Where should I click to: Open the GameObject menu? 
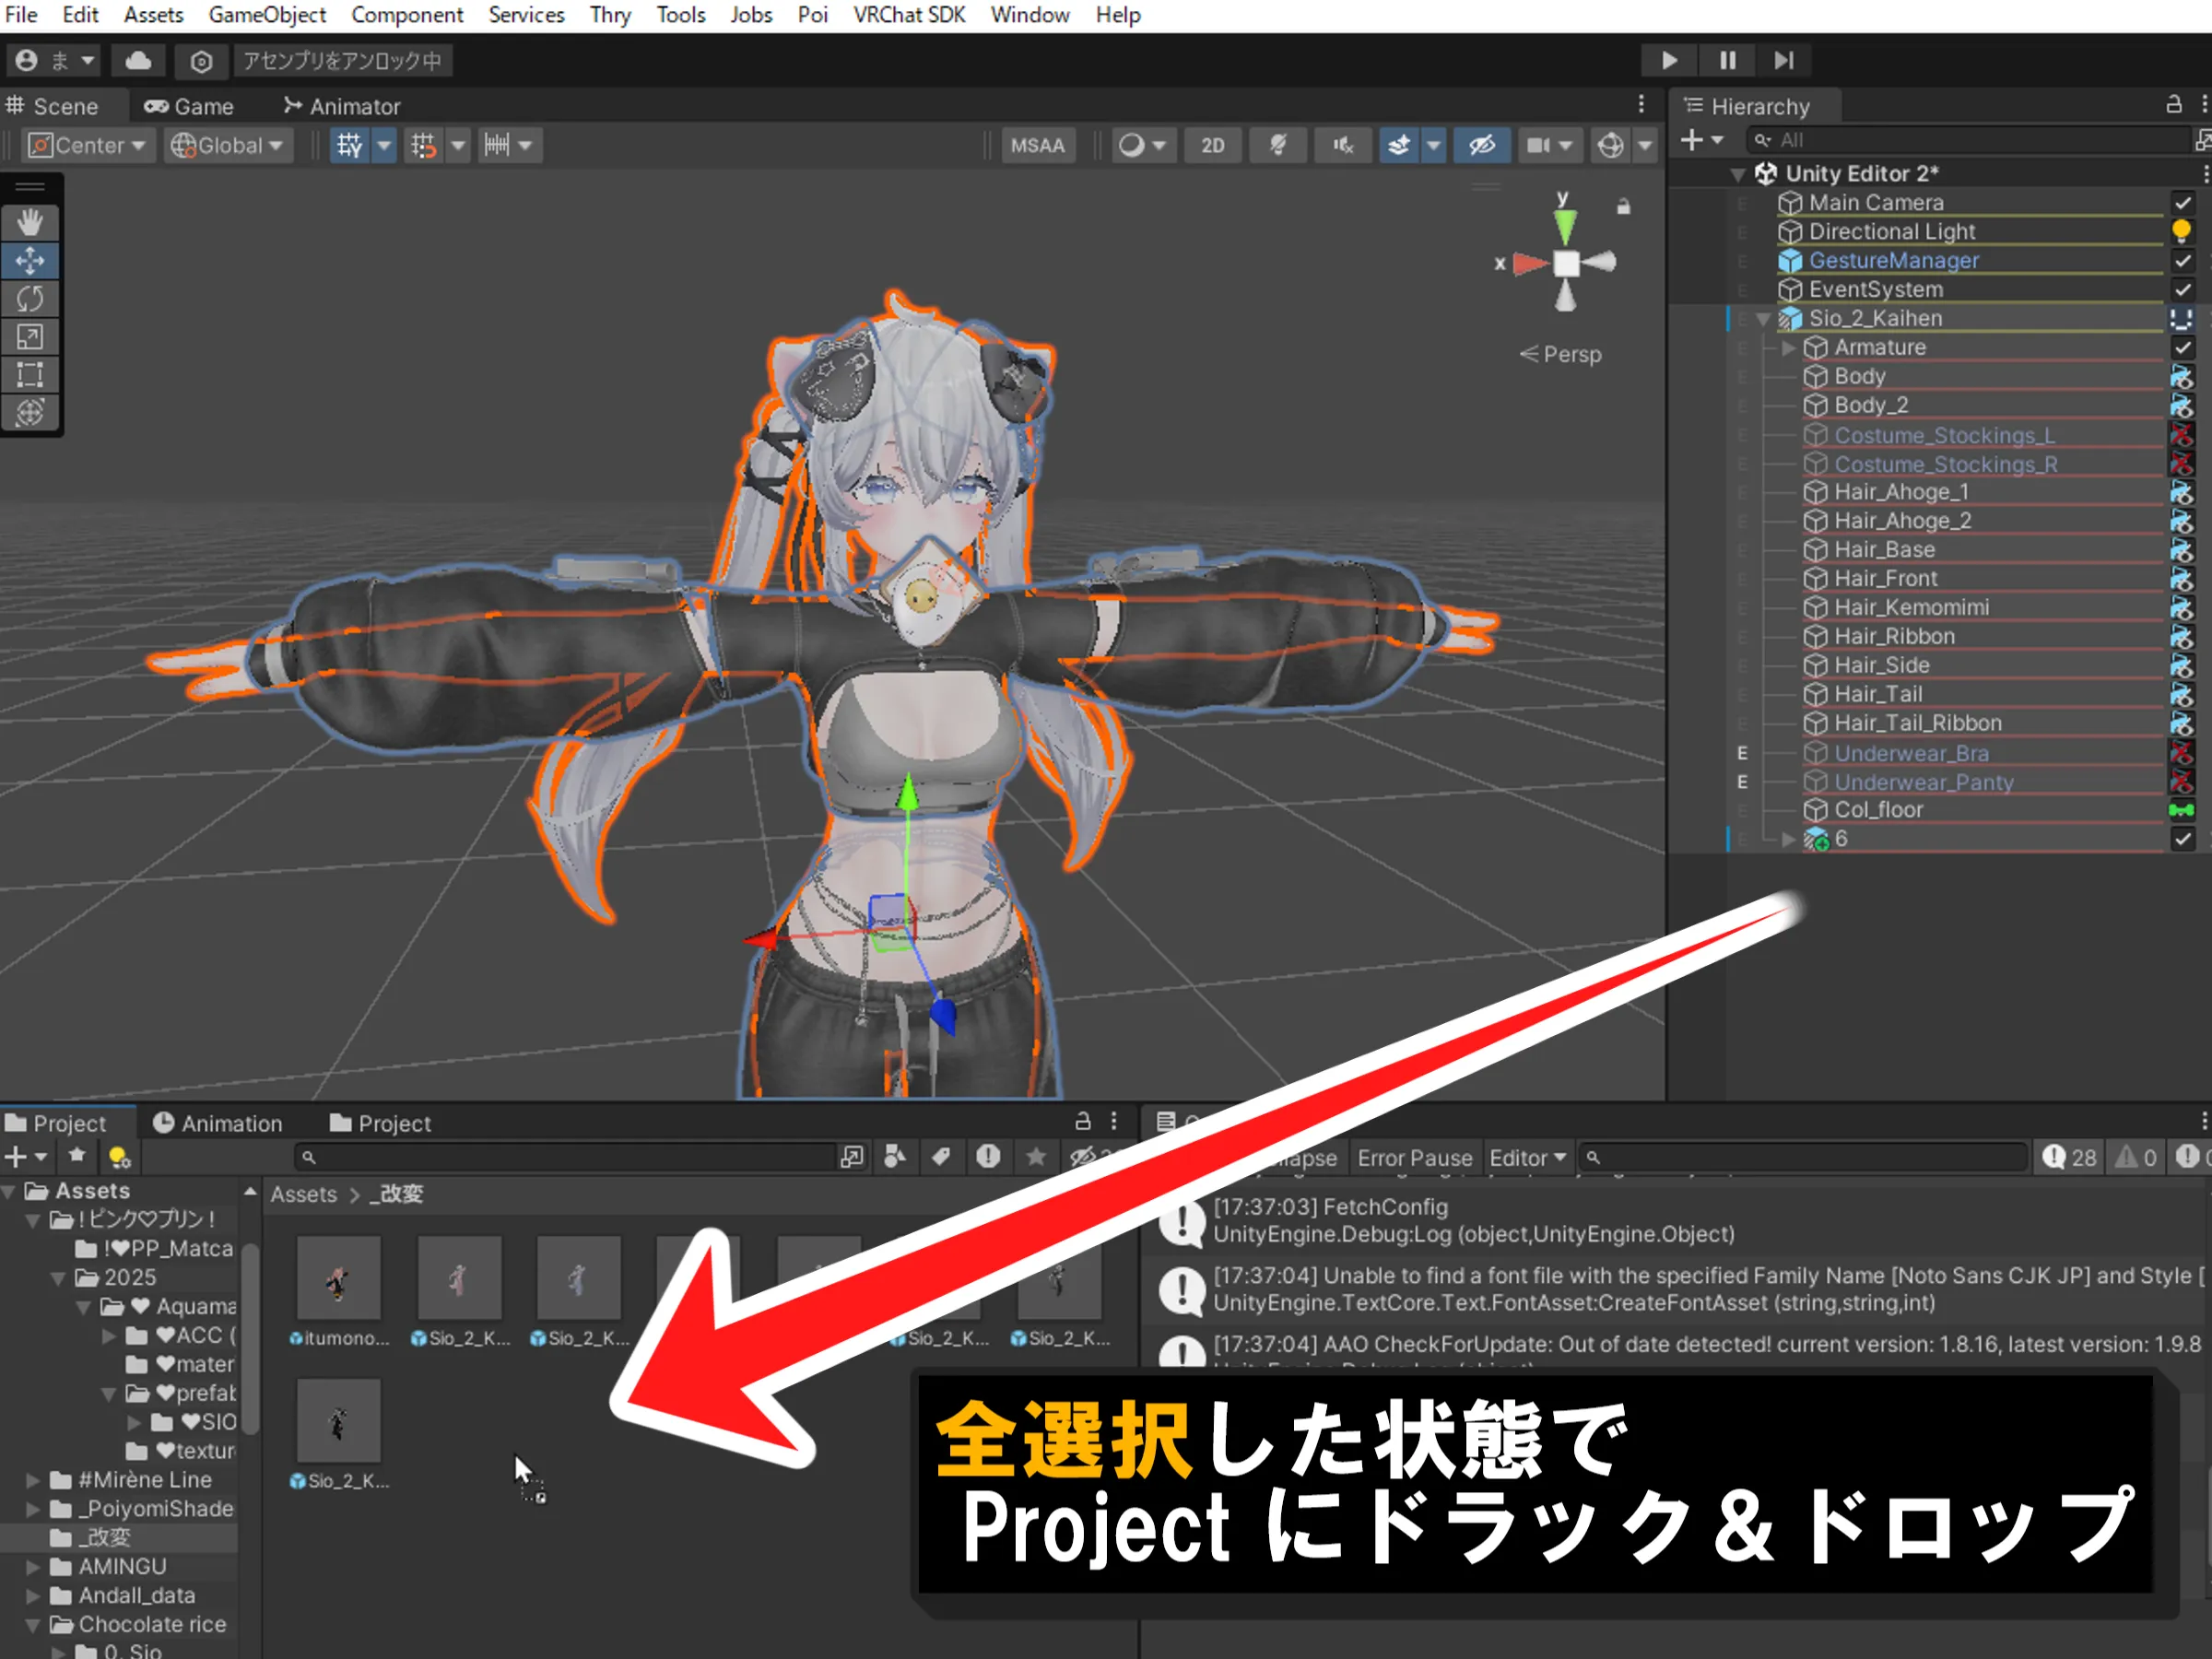pyautogui.click(x=267, y=15)
